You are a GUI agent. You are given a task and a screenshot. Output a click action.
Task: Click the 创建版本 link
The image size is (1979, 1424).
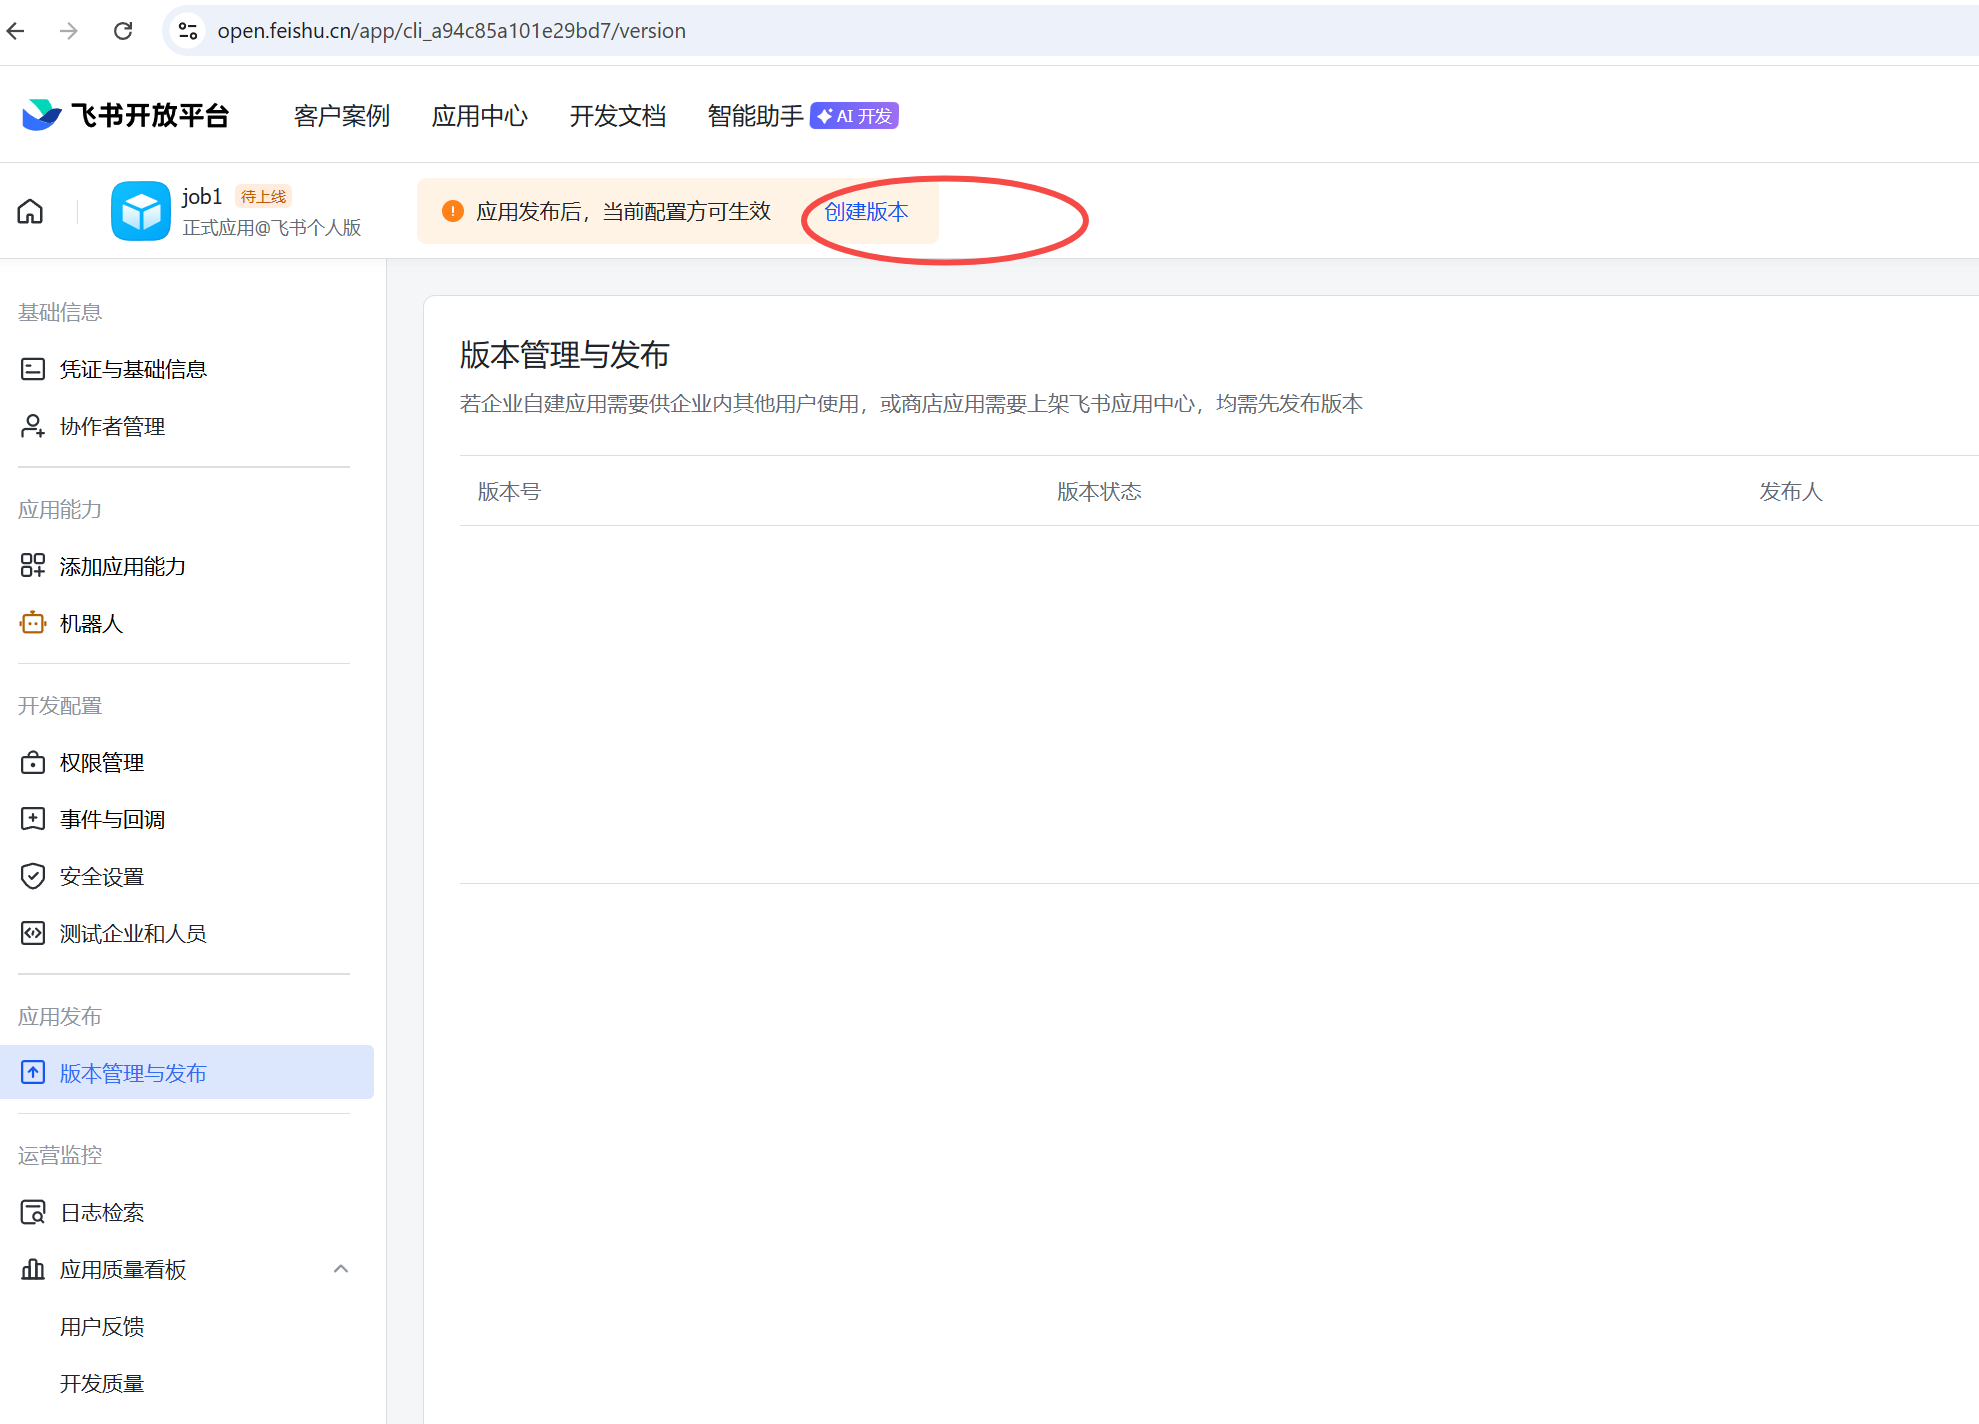866,212
